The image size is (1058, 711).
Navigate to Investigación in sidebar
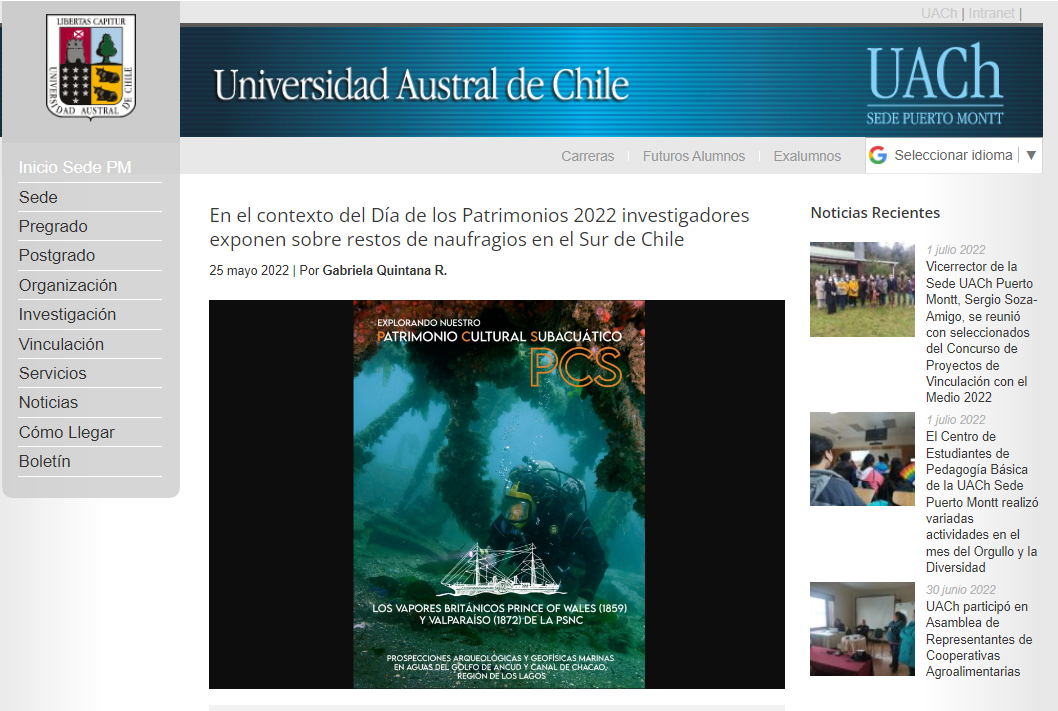coord(67,314)
